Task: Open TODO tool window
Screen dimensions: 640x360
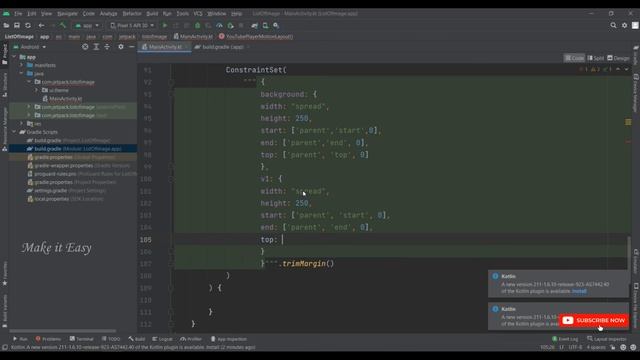Action: tap(111, 339)
